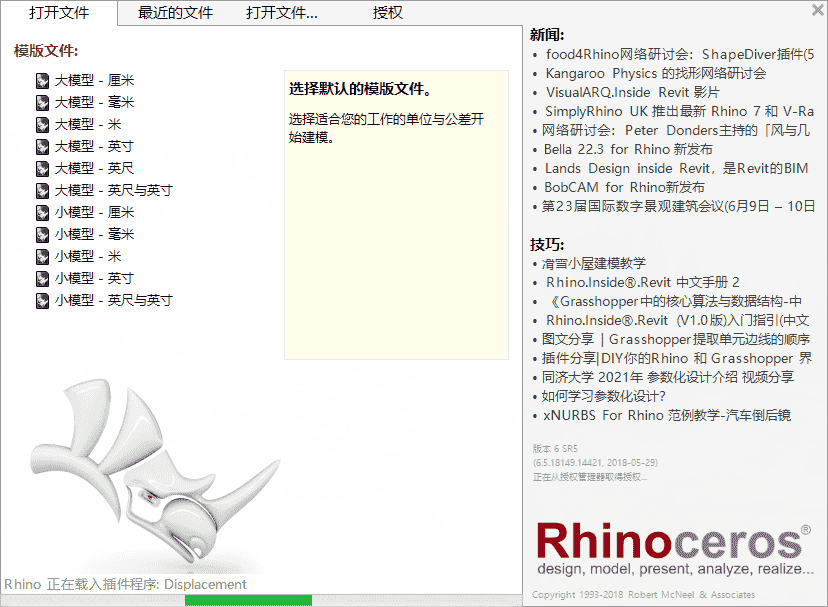Screen dimensions: 828x607
Task: Click the Rhino file icon beside 小模型 - 毫米
Action: [x=41, y=233]
